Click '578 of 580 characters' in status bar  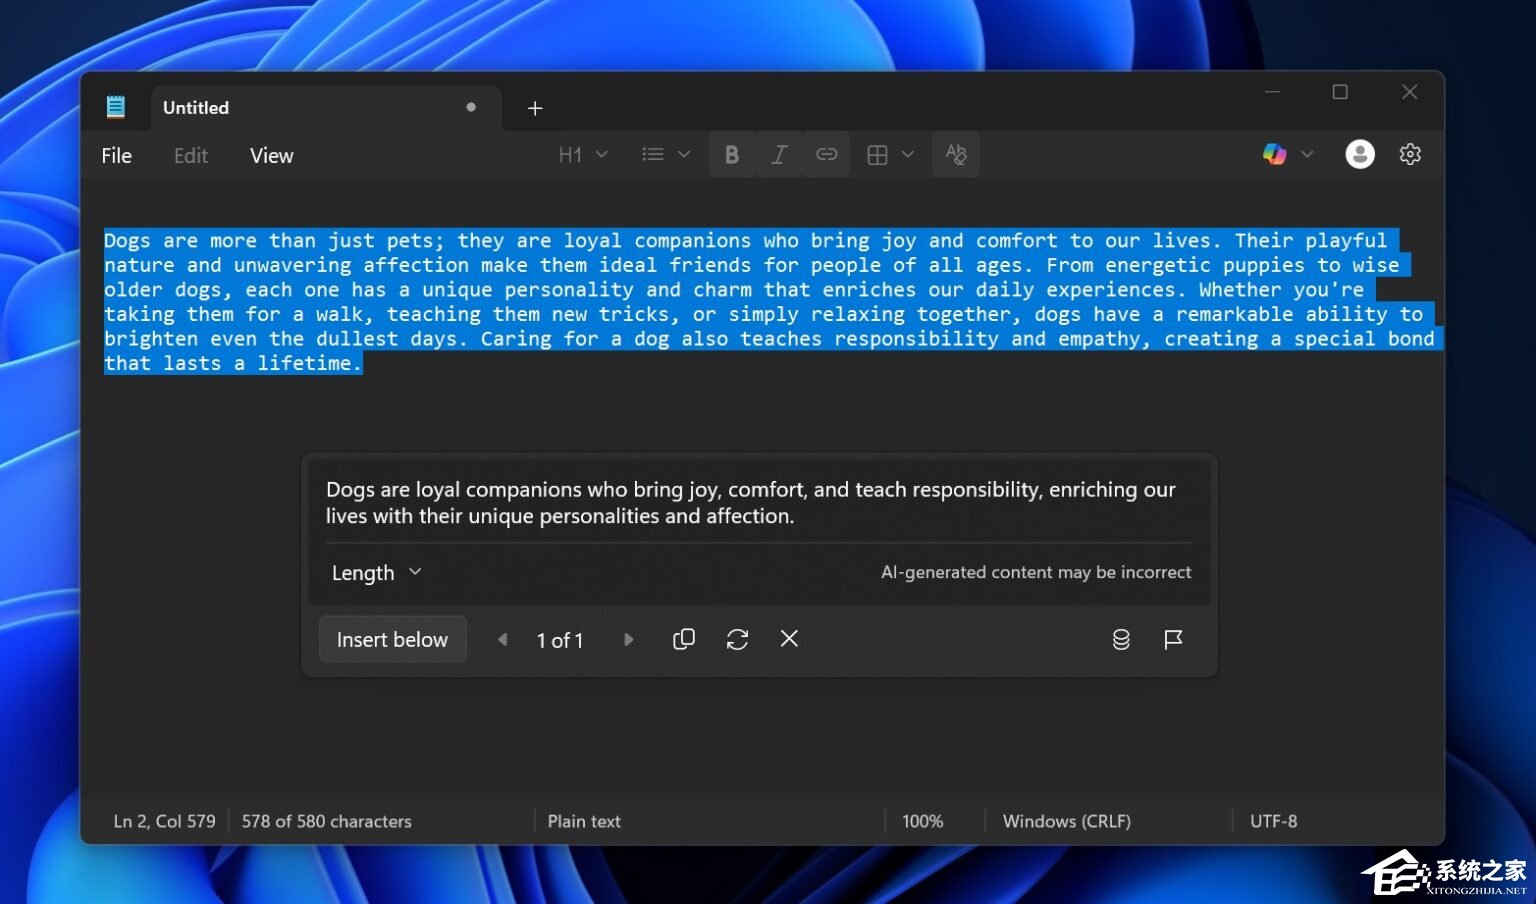[x=327, y=821]
